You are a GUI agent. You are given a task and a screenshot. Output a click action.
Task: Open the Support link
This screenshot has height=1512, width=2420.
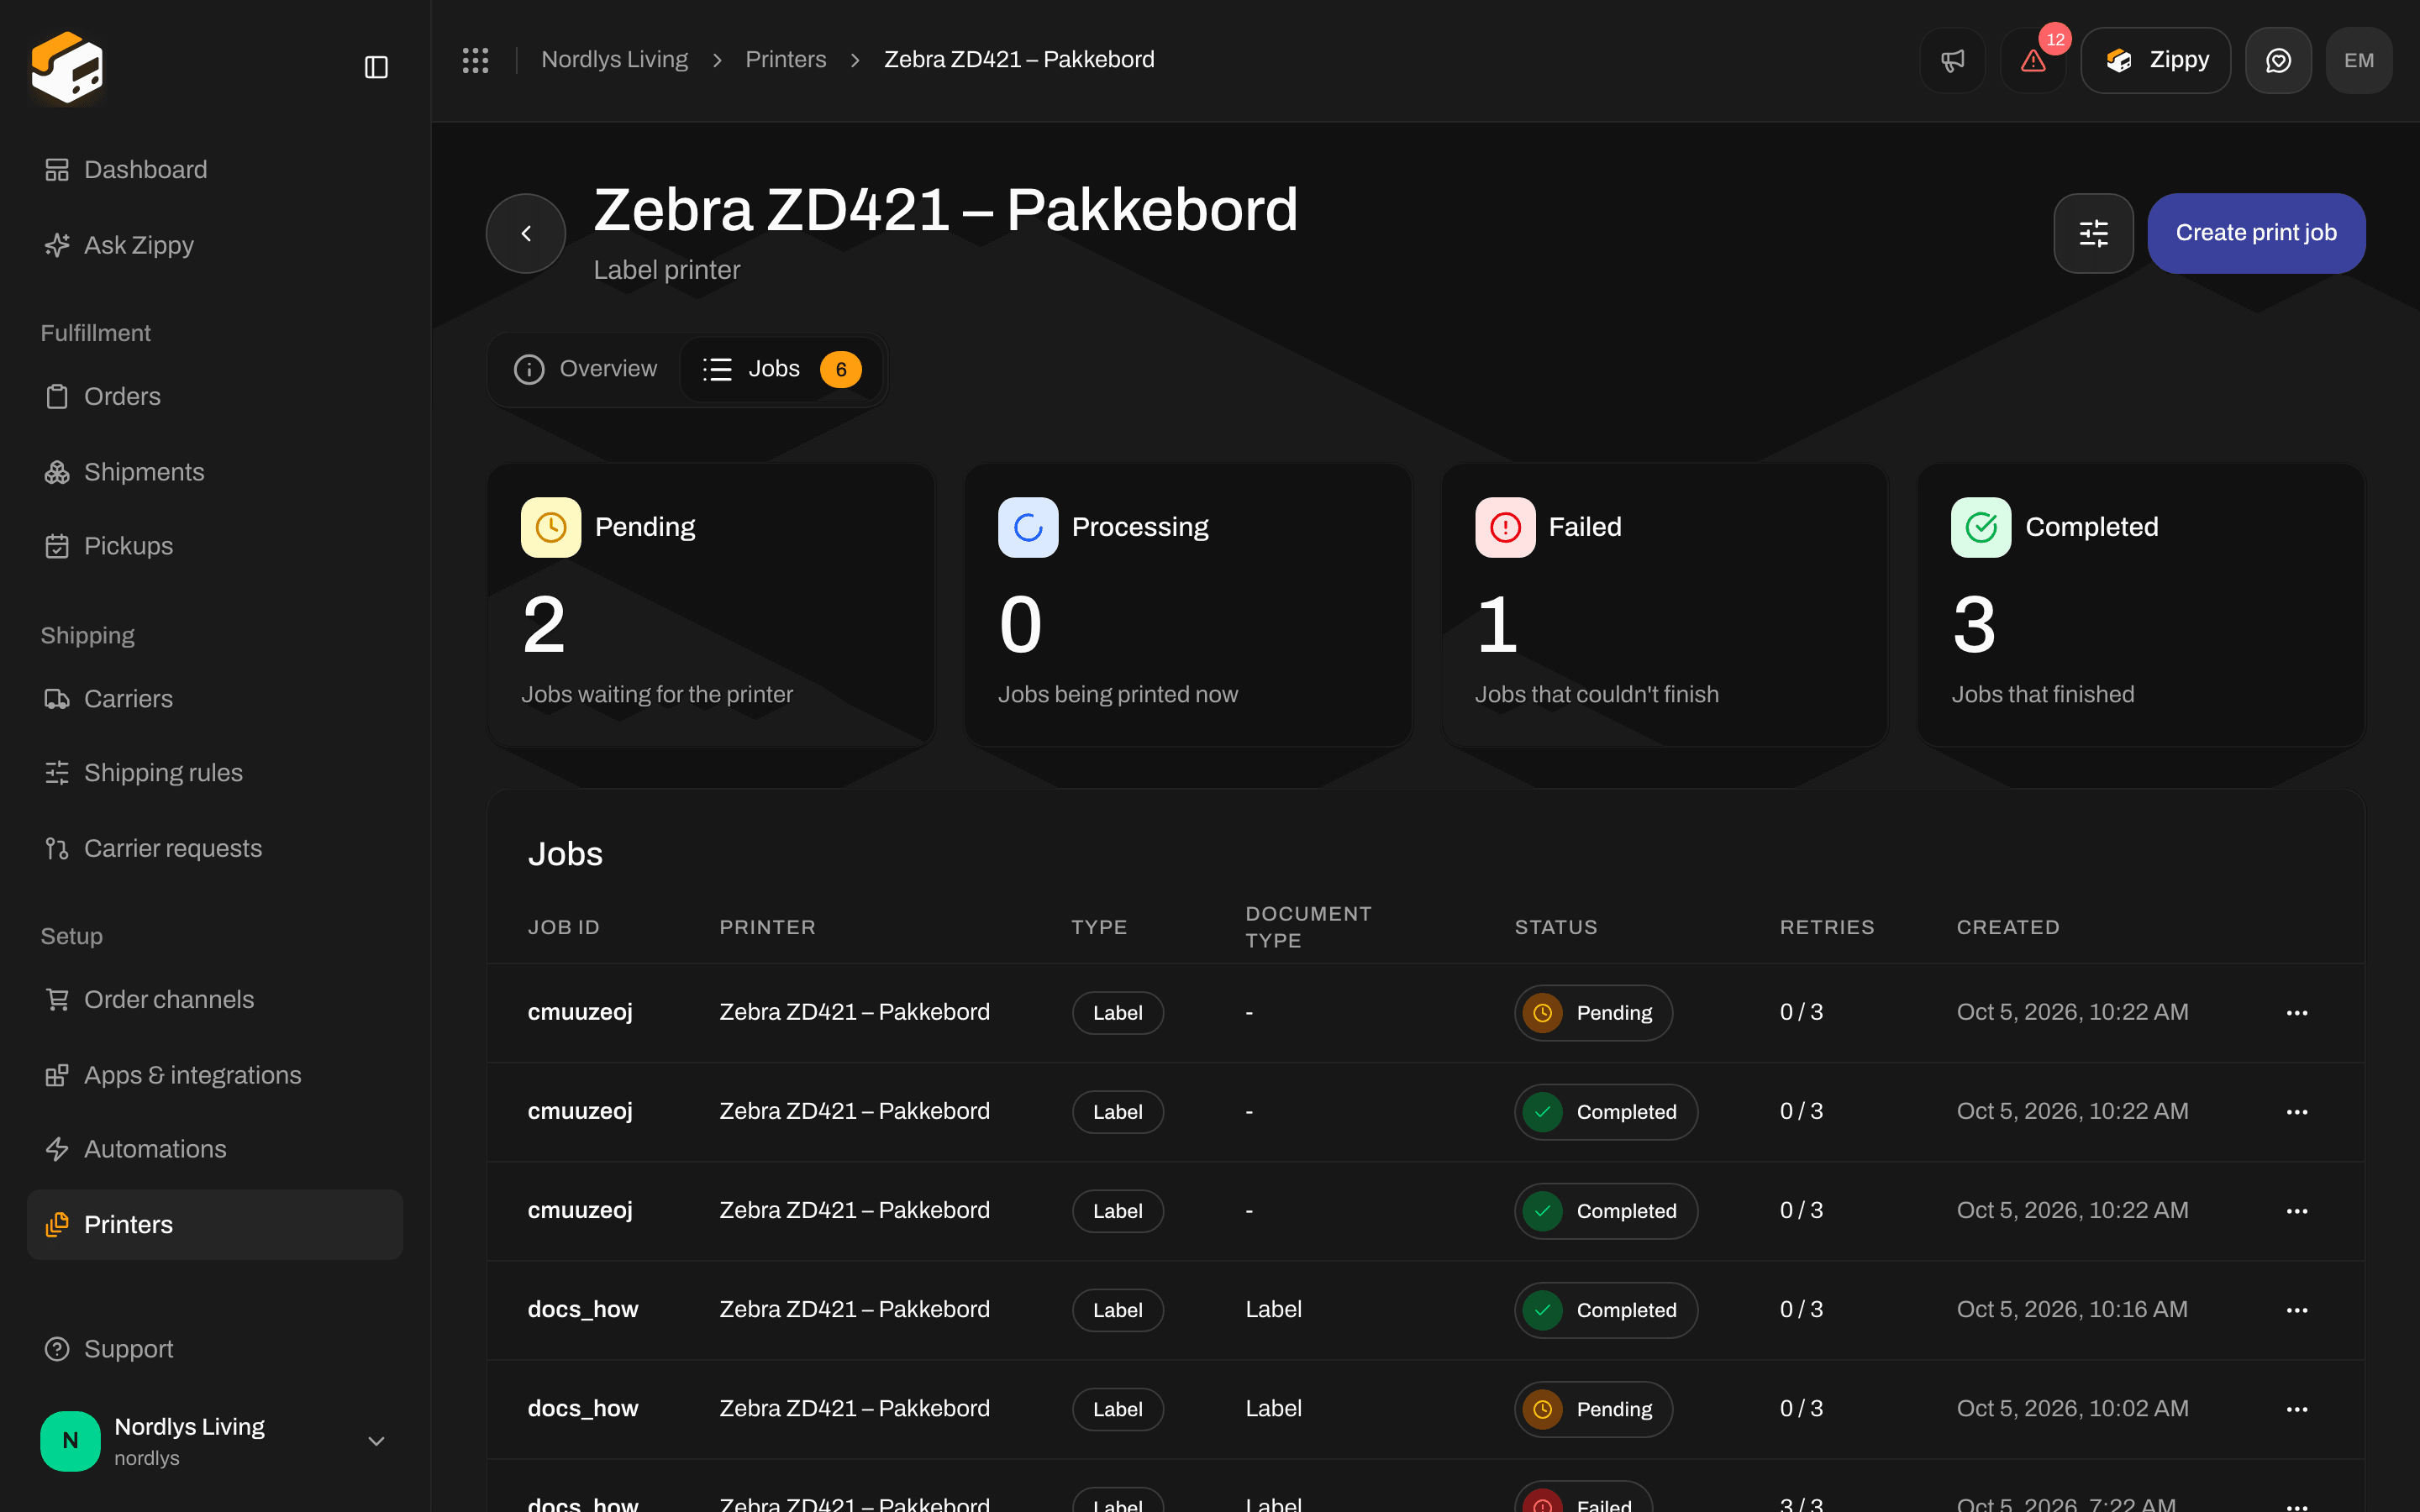(x=215, y=1349)
